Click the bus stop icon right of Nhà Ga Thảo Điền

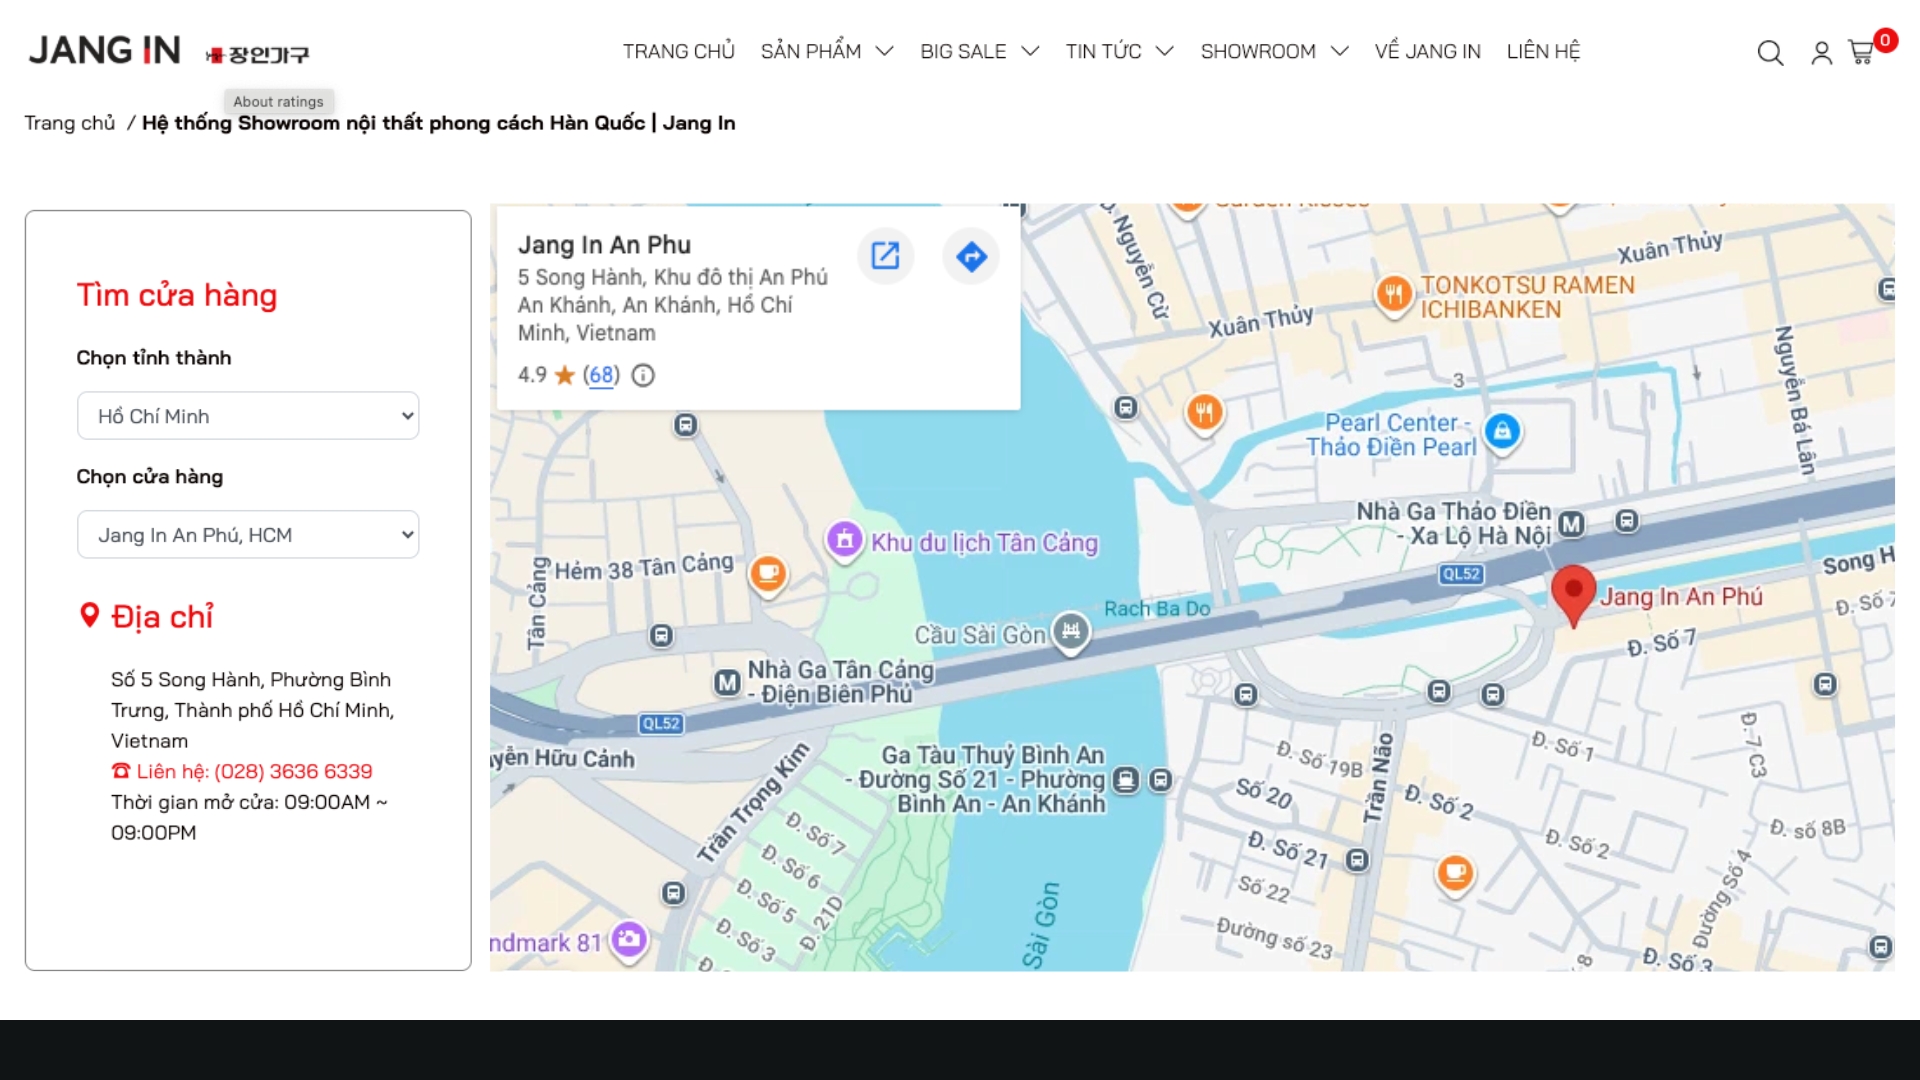point(1627,521)
